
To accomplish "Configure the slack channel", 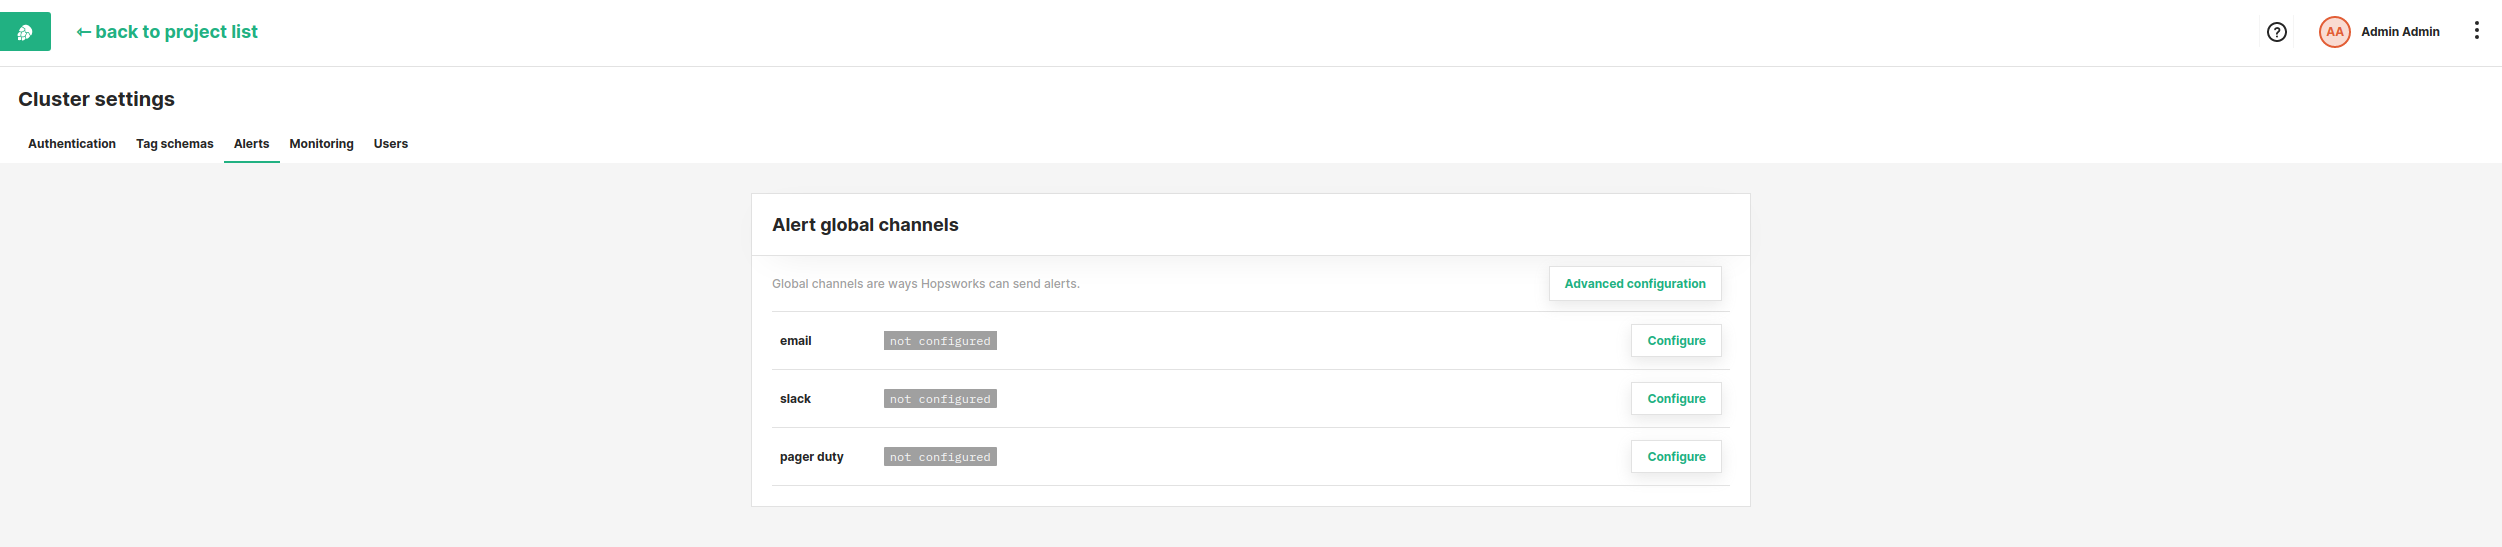I will click(x=1676, y=399).
